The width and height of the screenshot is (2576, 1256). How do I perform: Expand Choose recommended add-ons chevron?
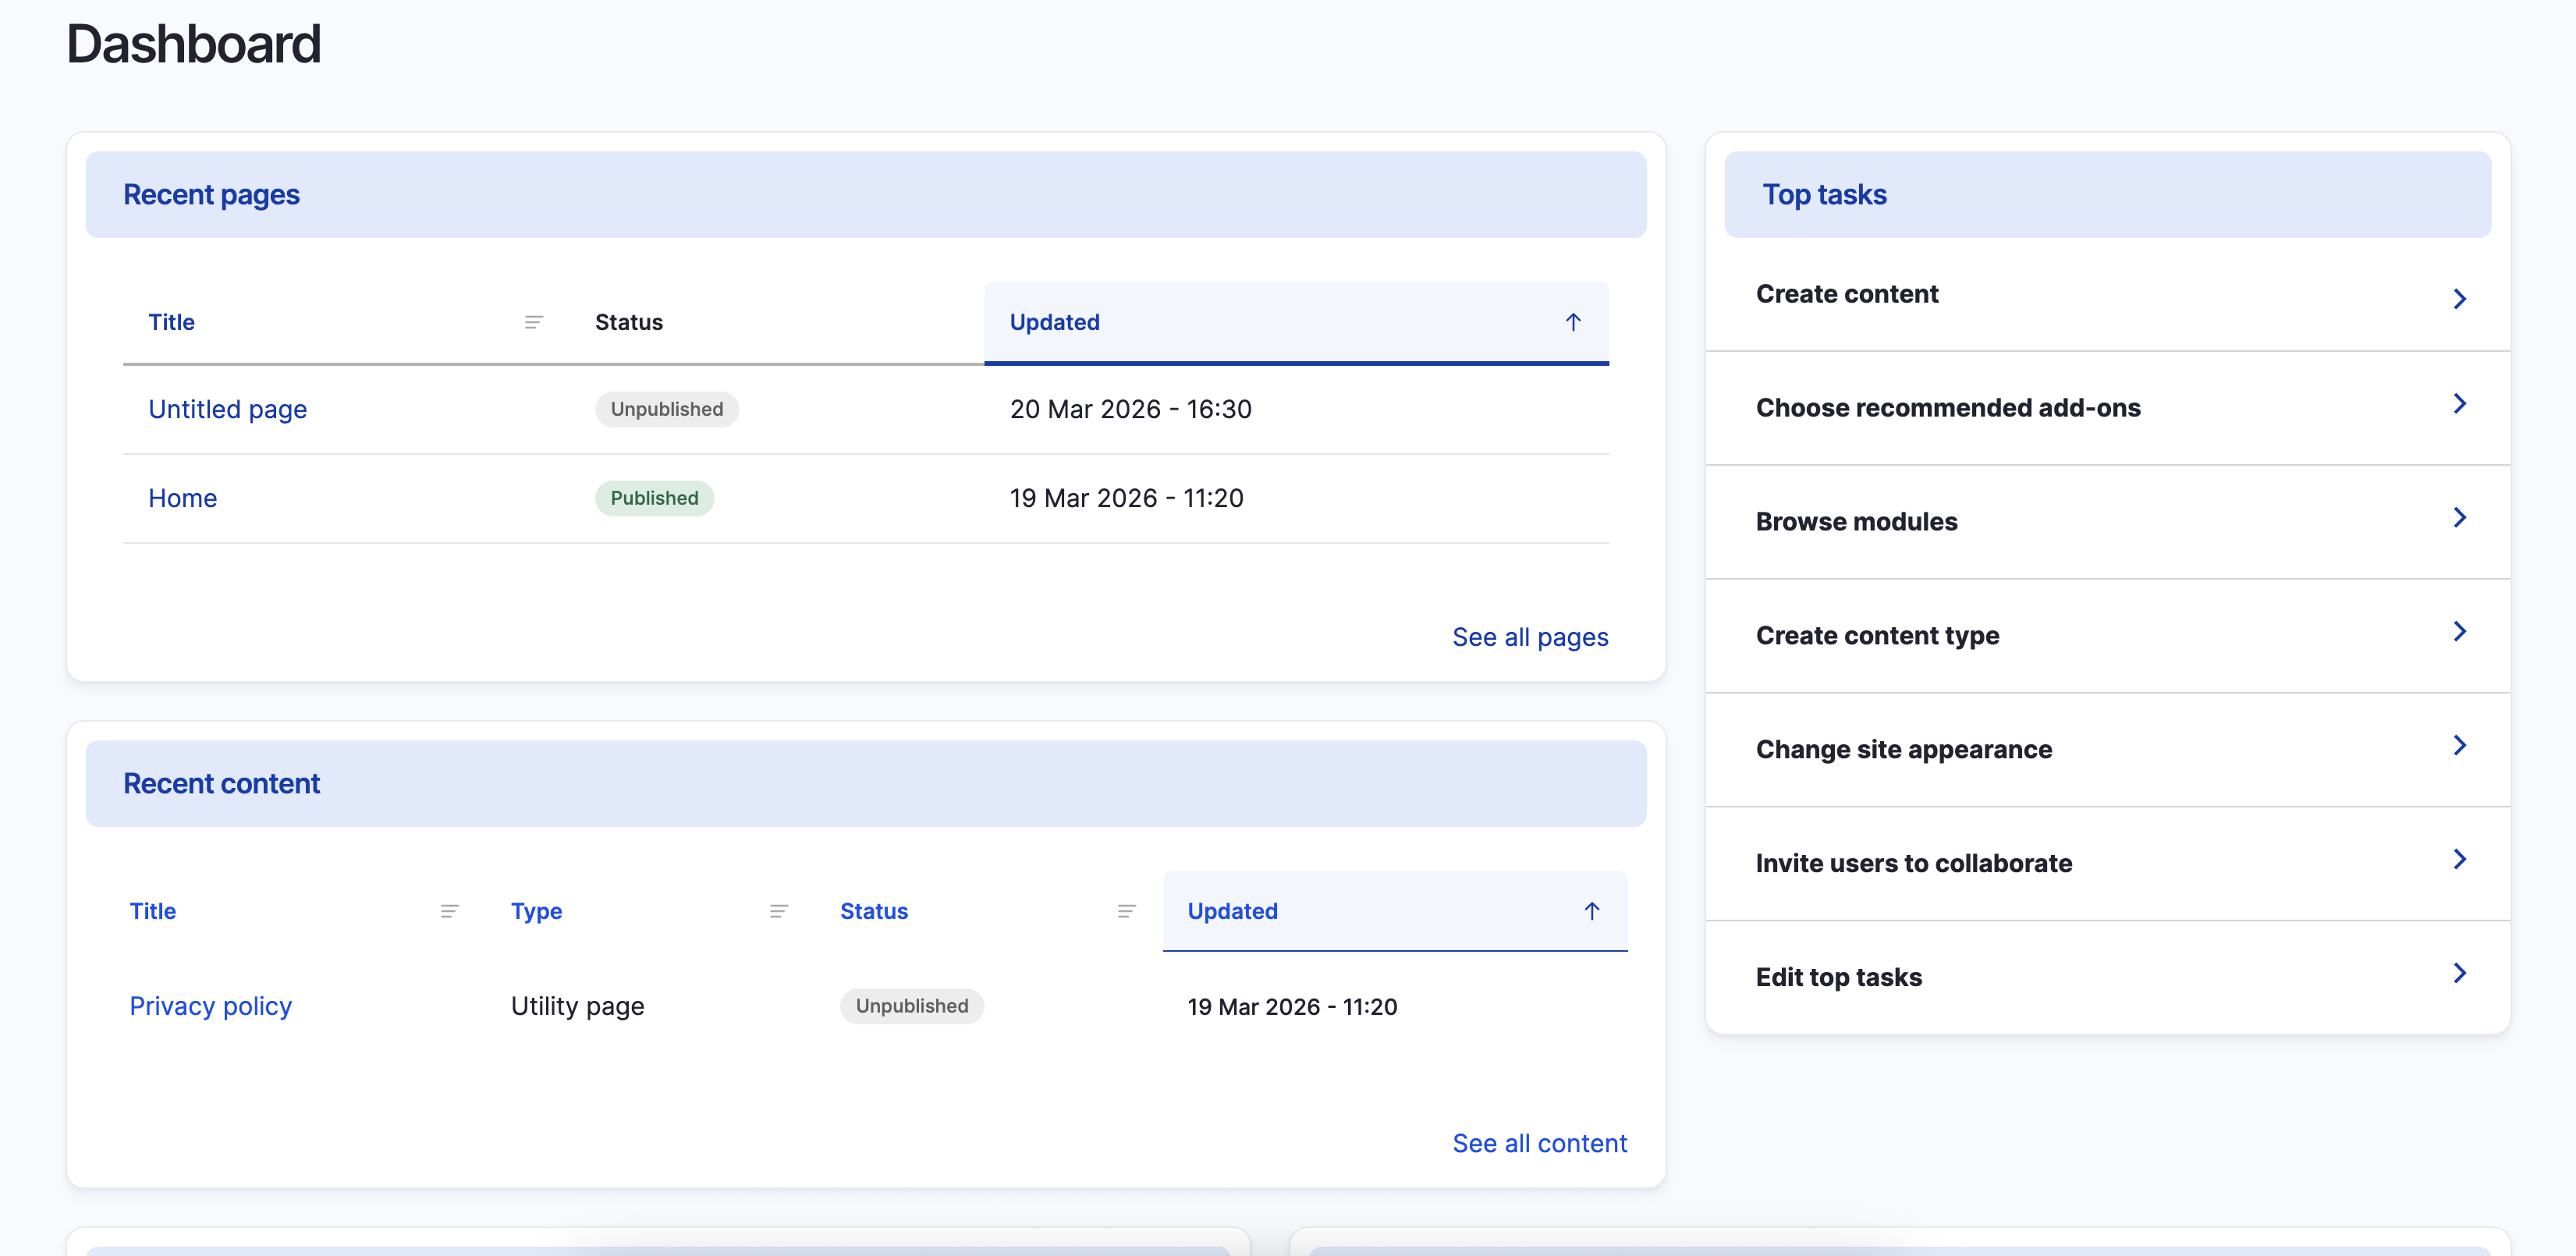(x=2459, y=404)
